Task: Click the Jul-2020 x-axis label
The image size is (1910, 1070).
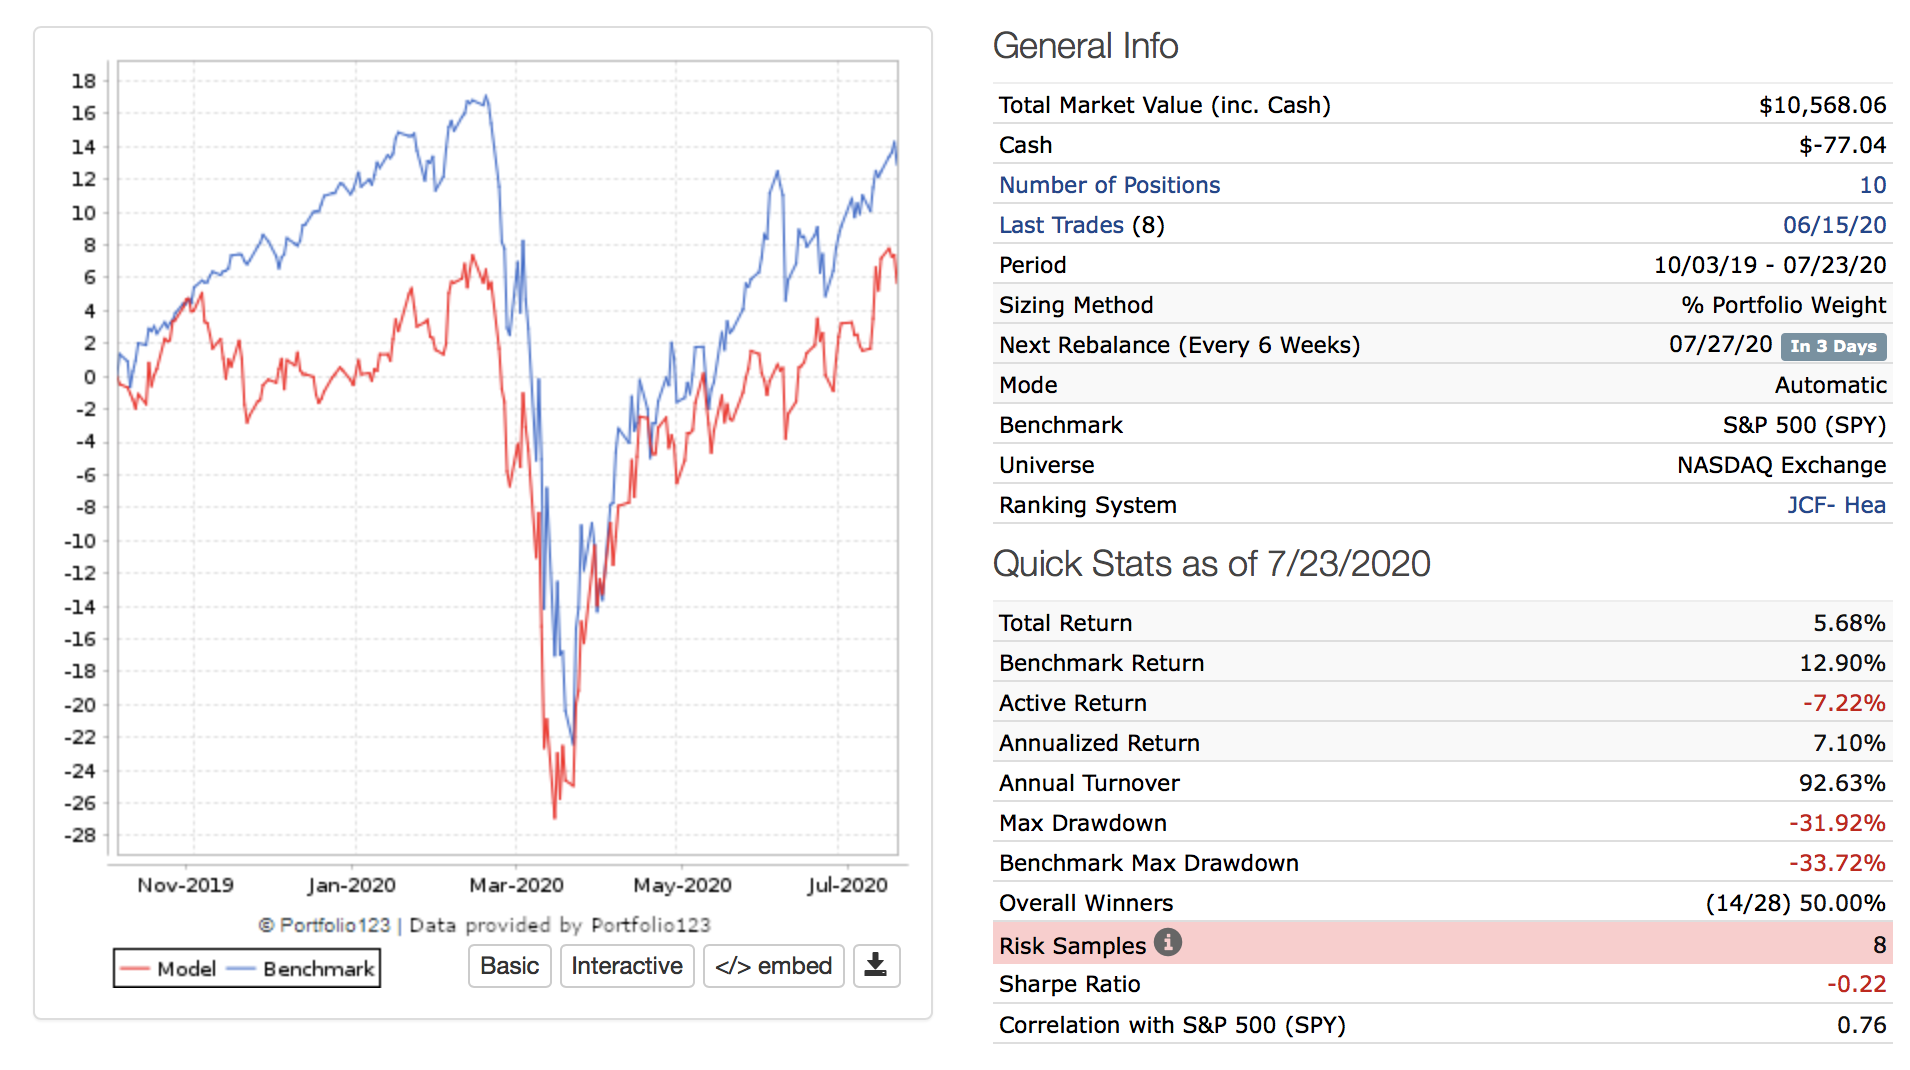Action: pos(847,885)
